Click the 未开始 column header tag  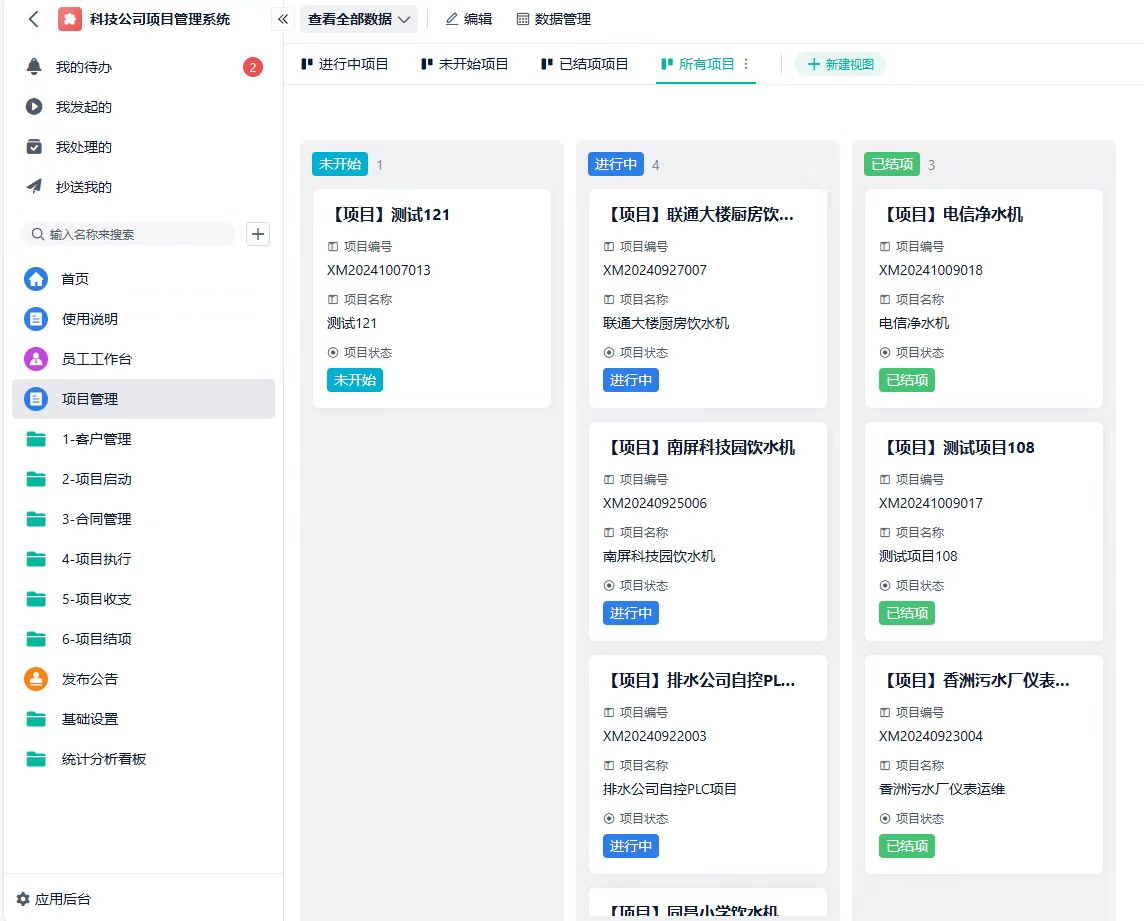[340, 164]
